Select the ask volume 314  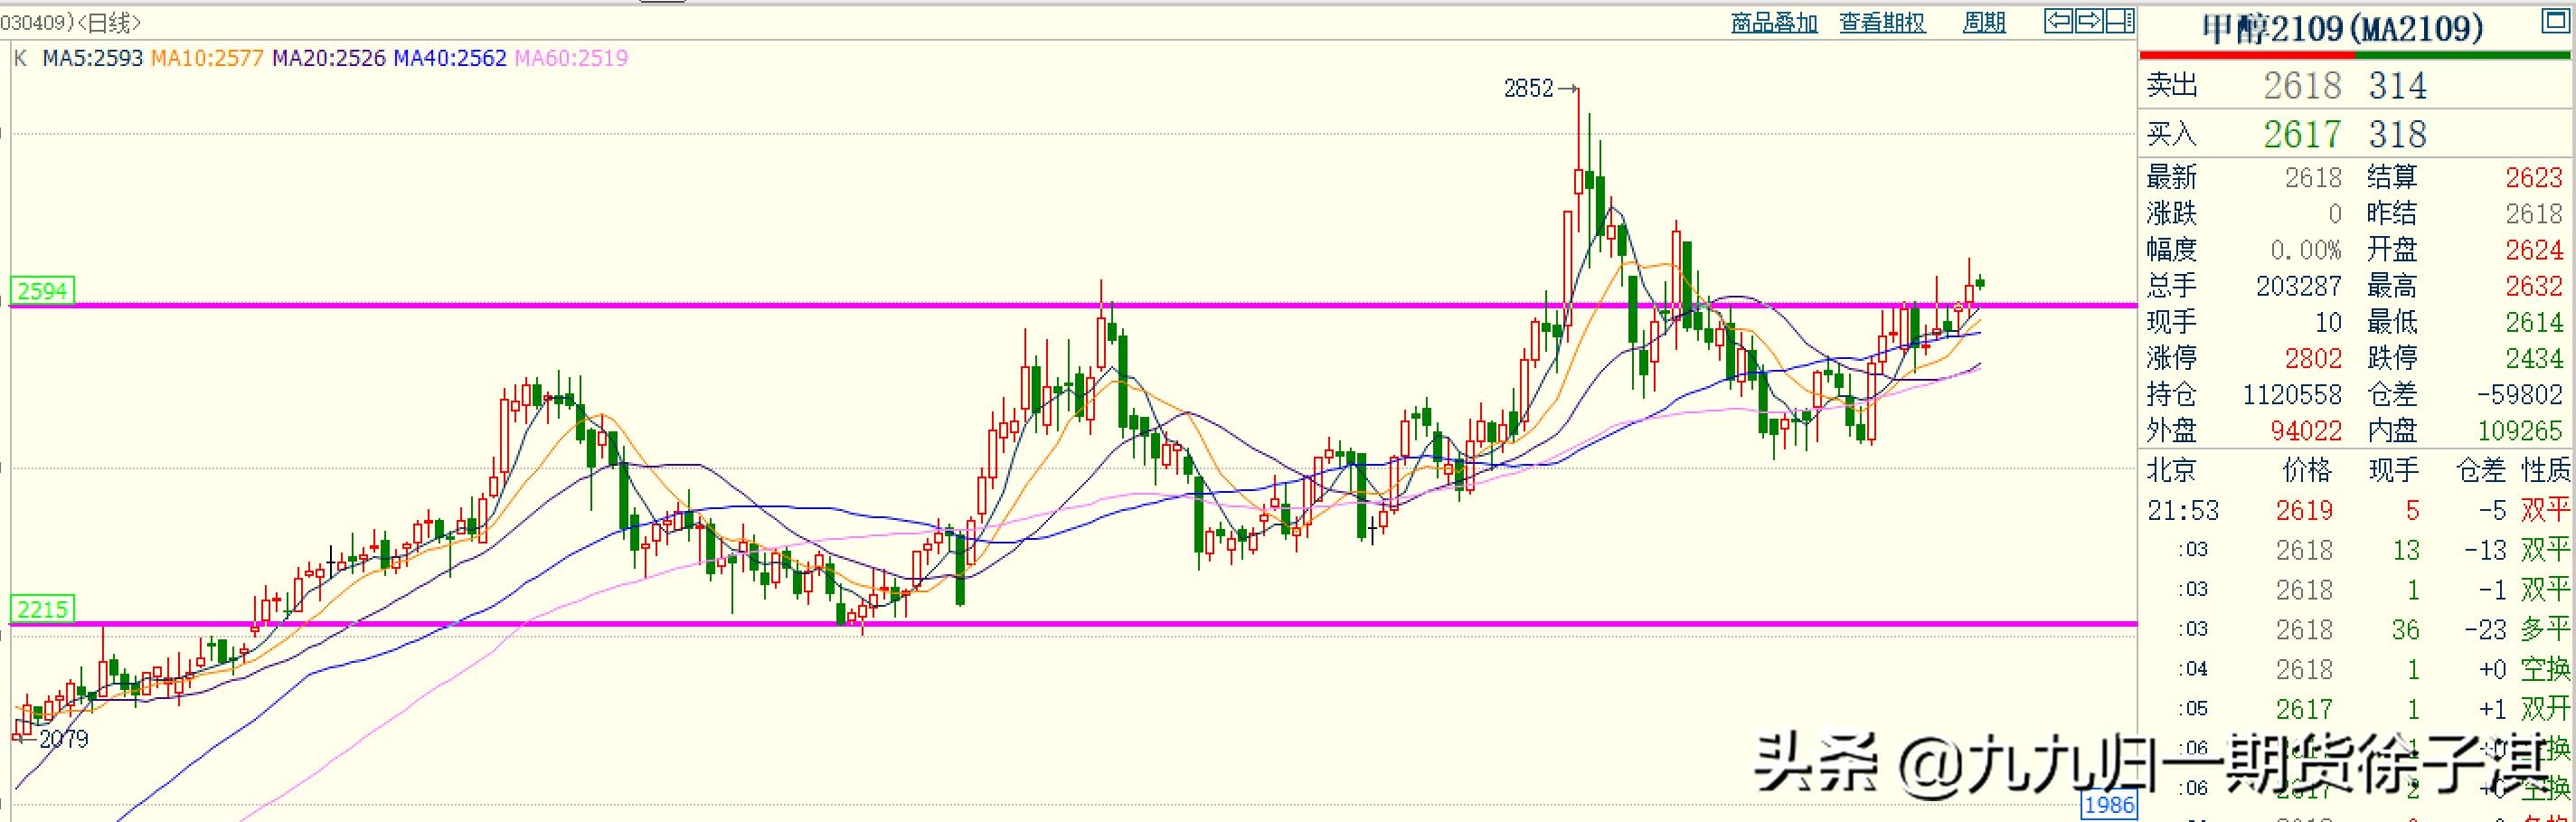(2397, 86)
